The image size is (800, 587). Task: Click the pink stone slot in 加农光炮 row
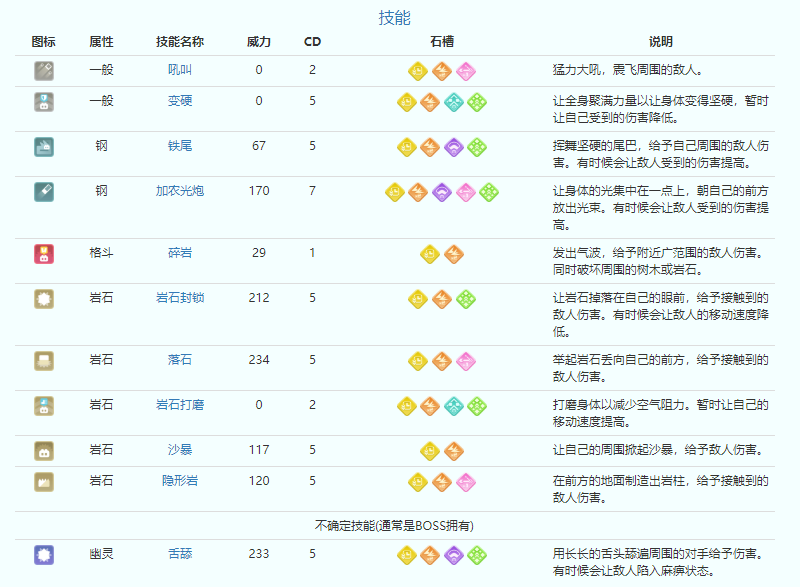pyautogui.click(x=466, y=192)
